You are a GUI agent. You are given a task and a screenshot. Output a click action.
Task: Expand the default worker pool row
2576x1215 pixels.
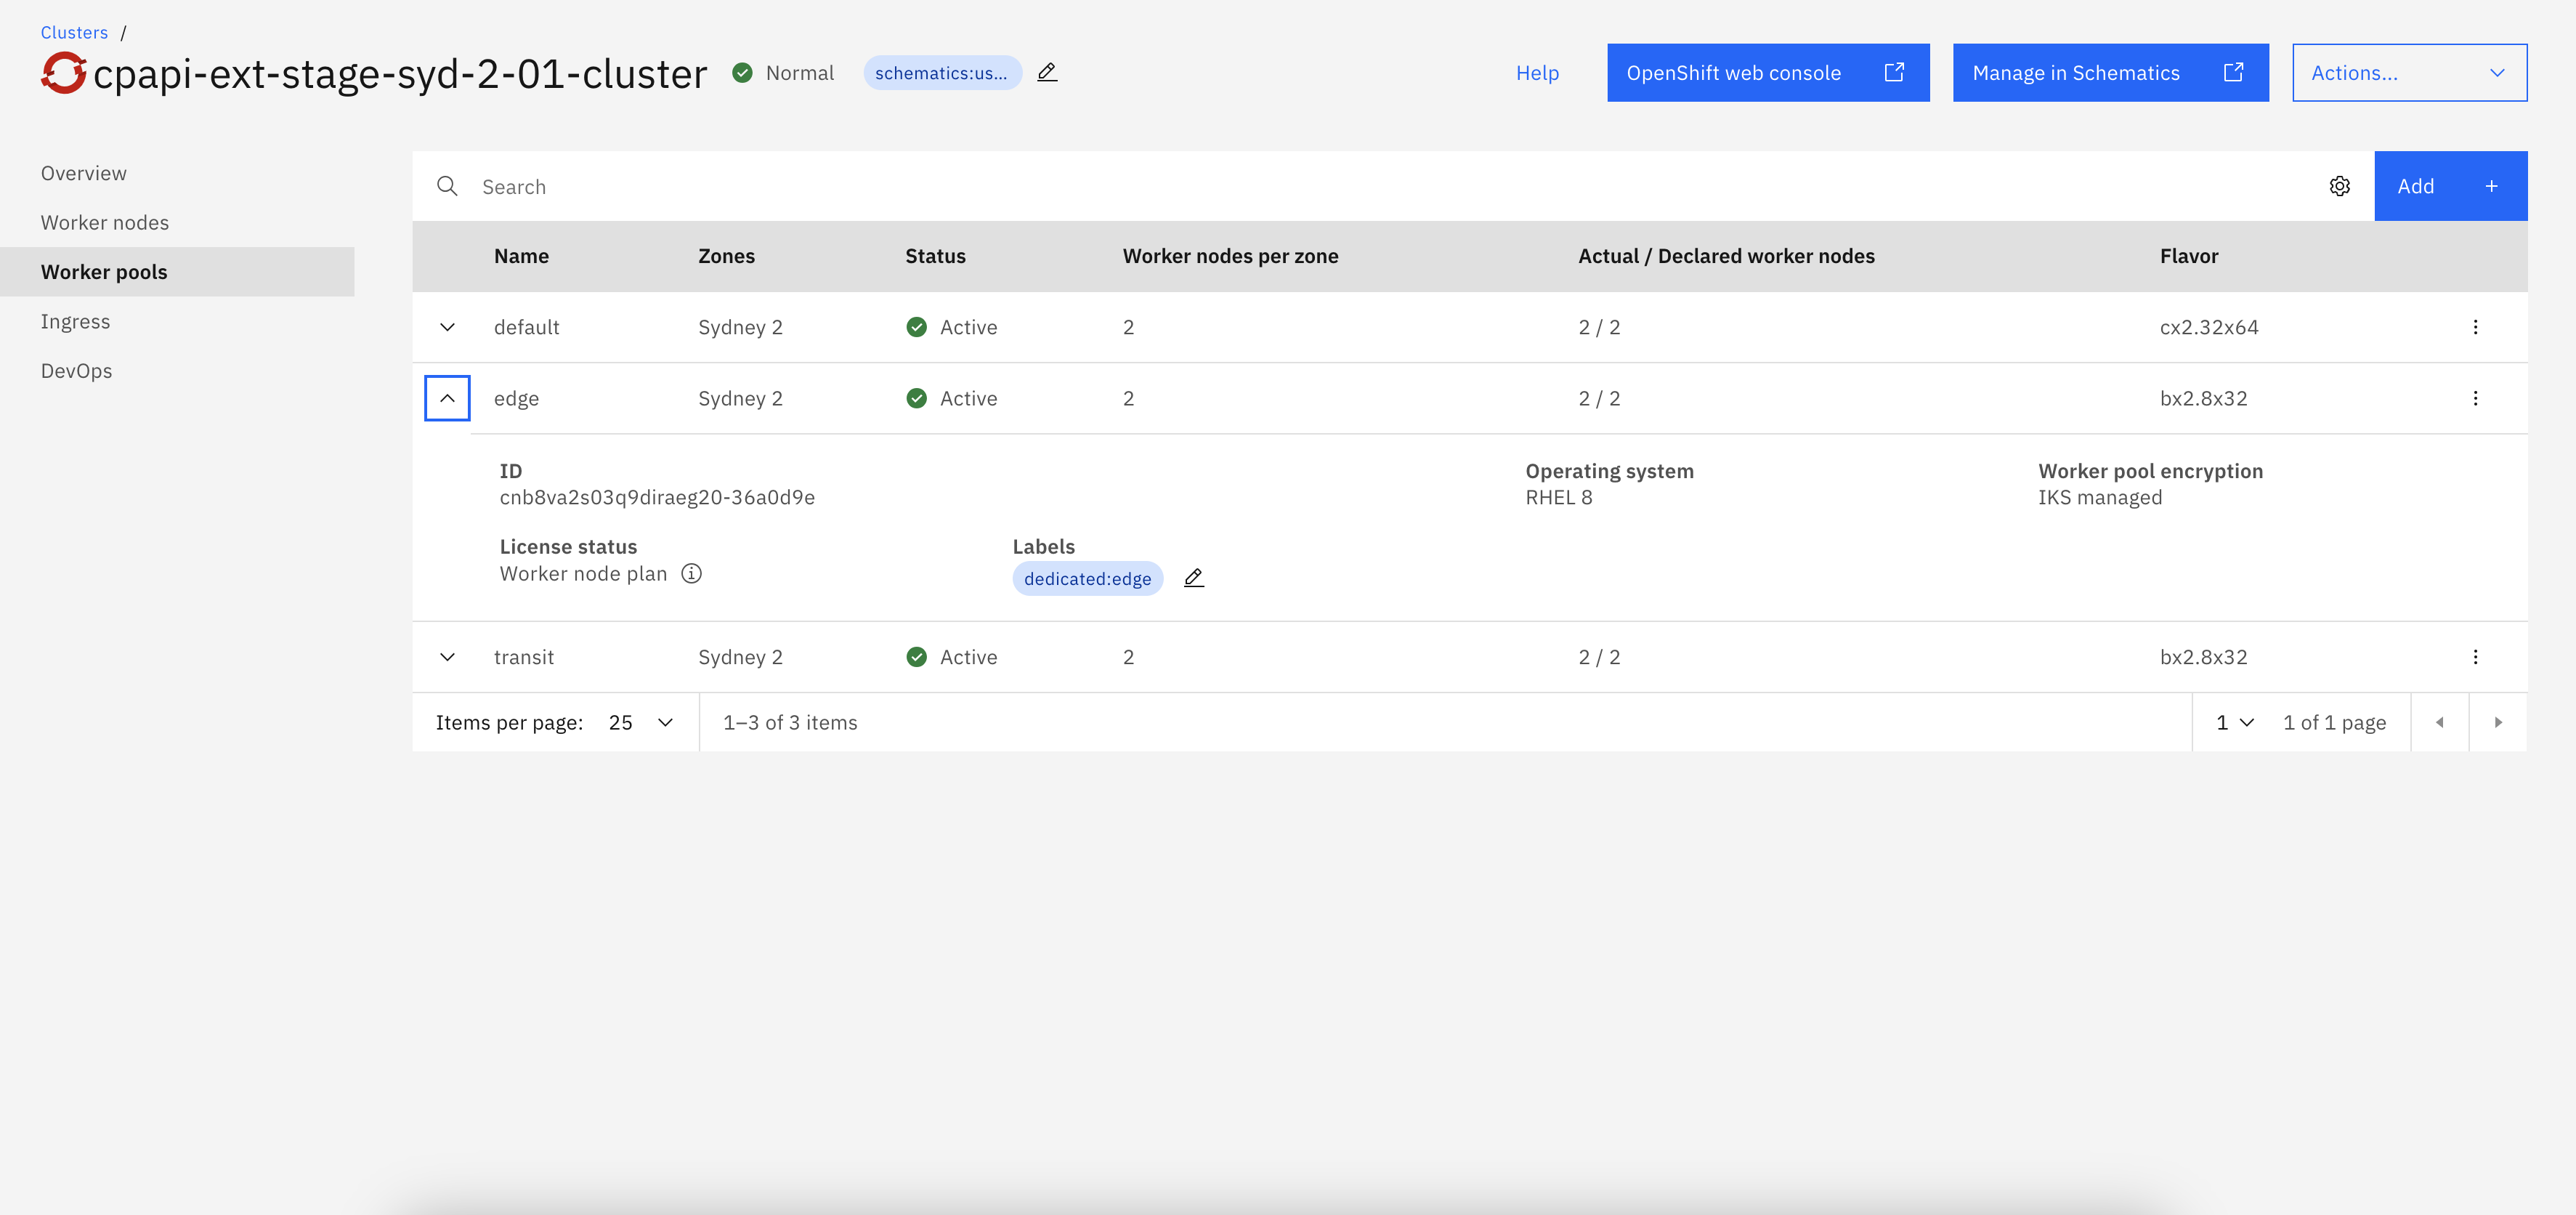(x=447, y=327)
